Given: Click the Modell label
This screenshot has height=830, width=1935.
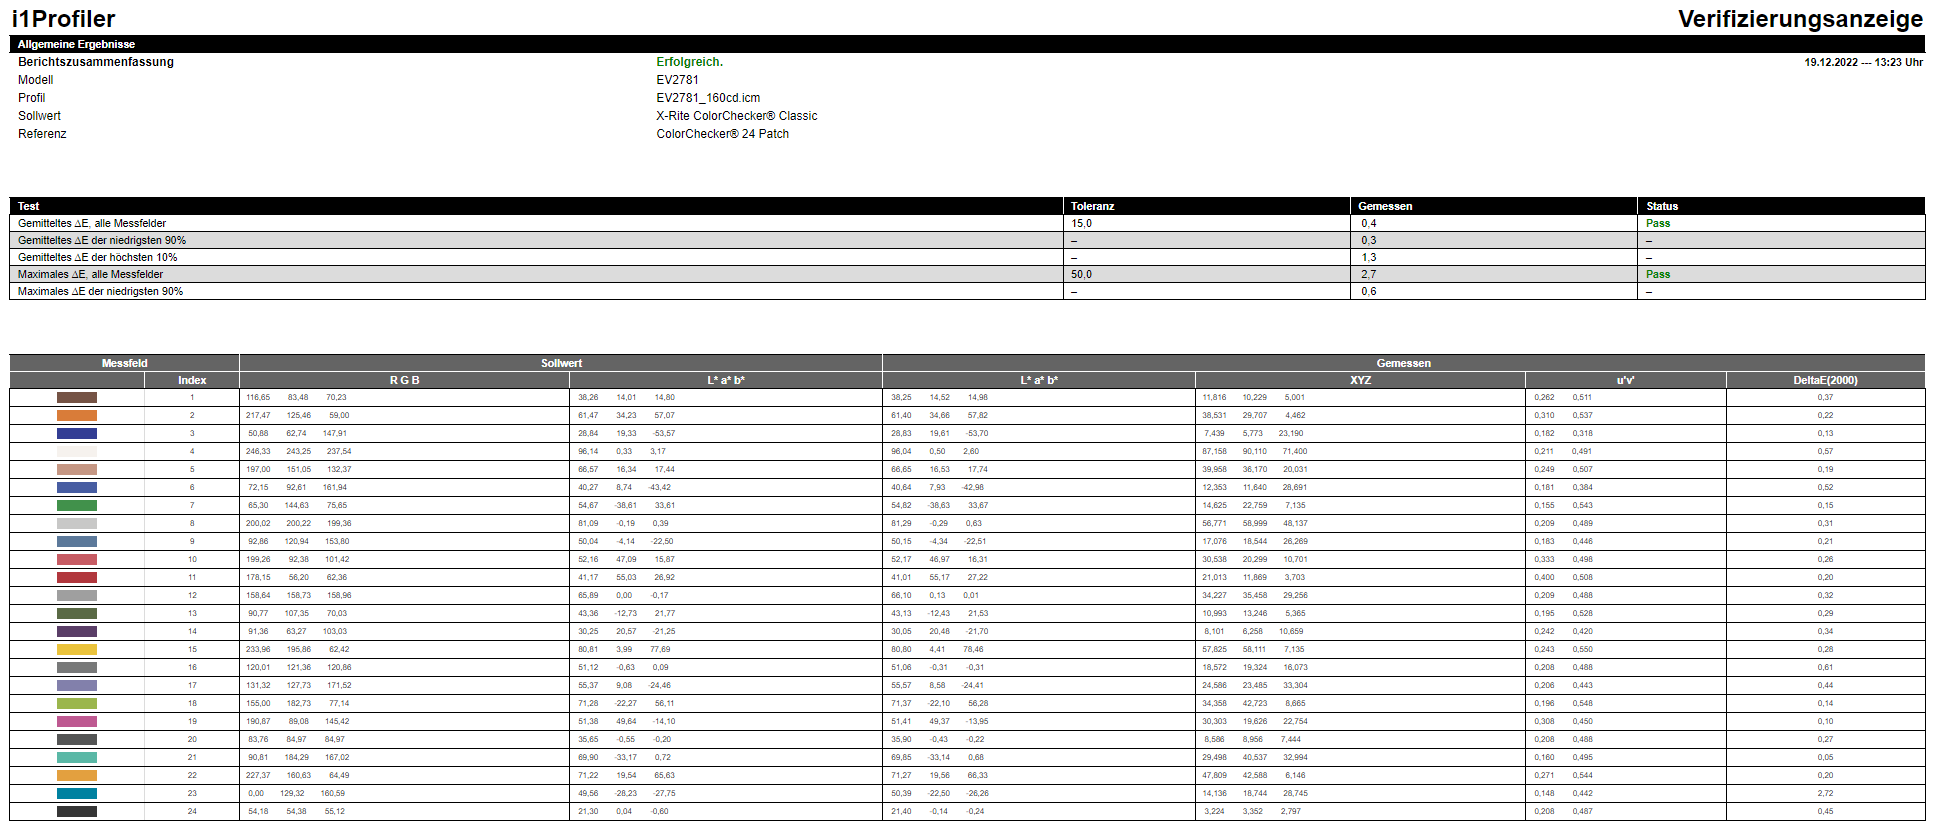Looking at the screenshot, I should coord(36,80).
